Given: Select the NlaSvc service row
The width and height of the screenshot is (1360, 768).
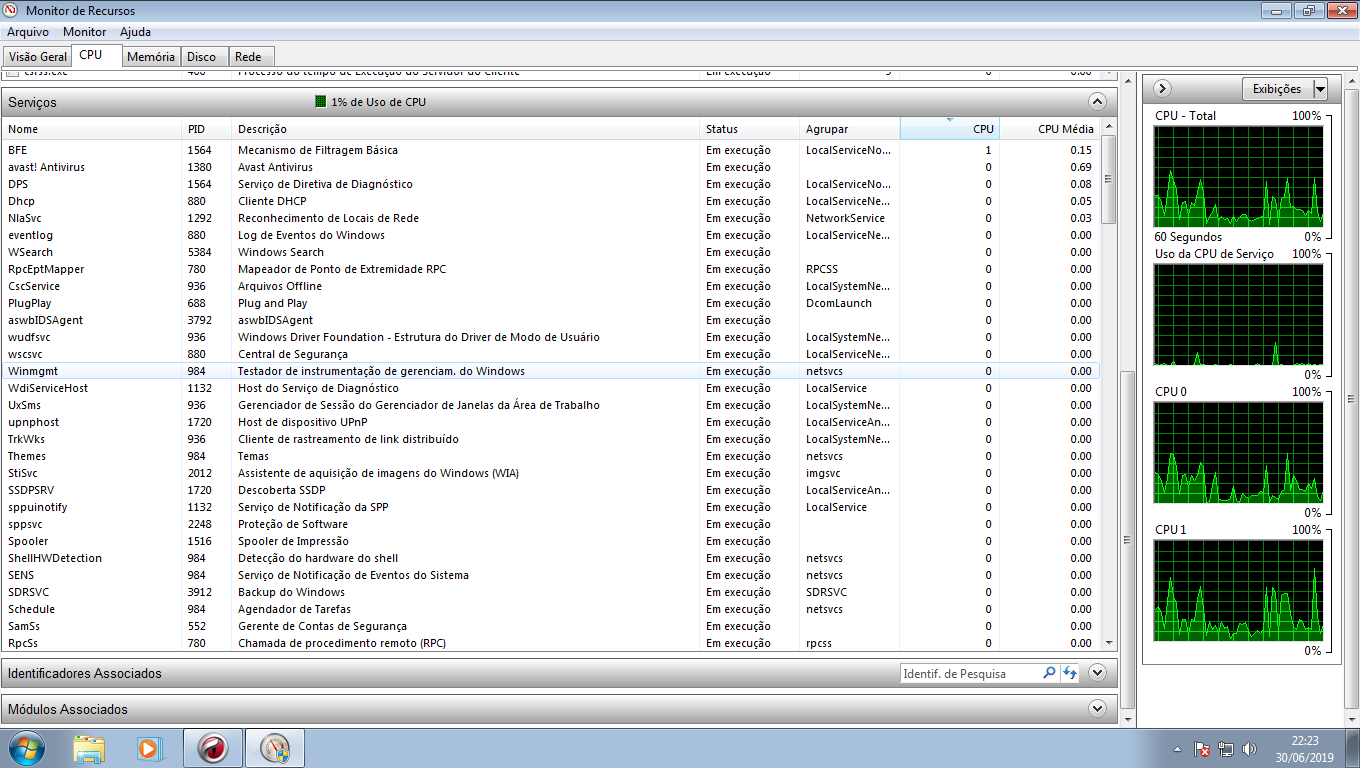Looking at the screenshot, I should pos(550,218).
